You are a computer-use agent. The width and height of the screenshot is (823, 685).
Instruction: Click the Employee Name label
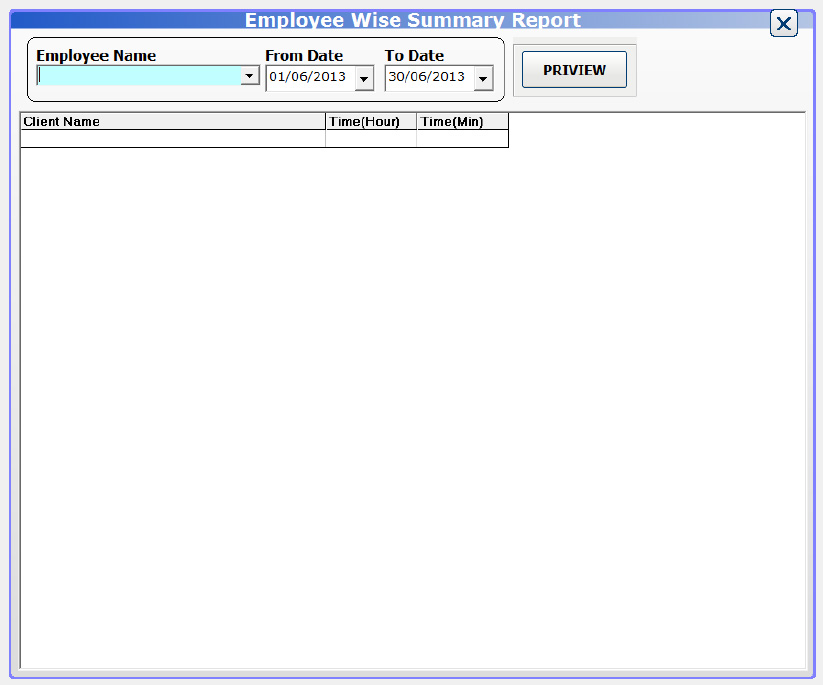(x=96, y=55)
